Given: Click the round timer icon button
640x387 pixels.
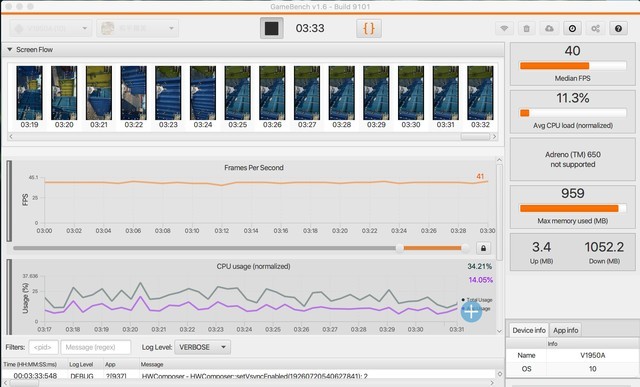Looking at the screenshot, I should 572,28.
